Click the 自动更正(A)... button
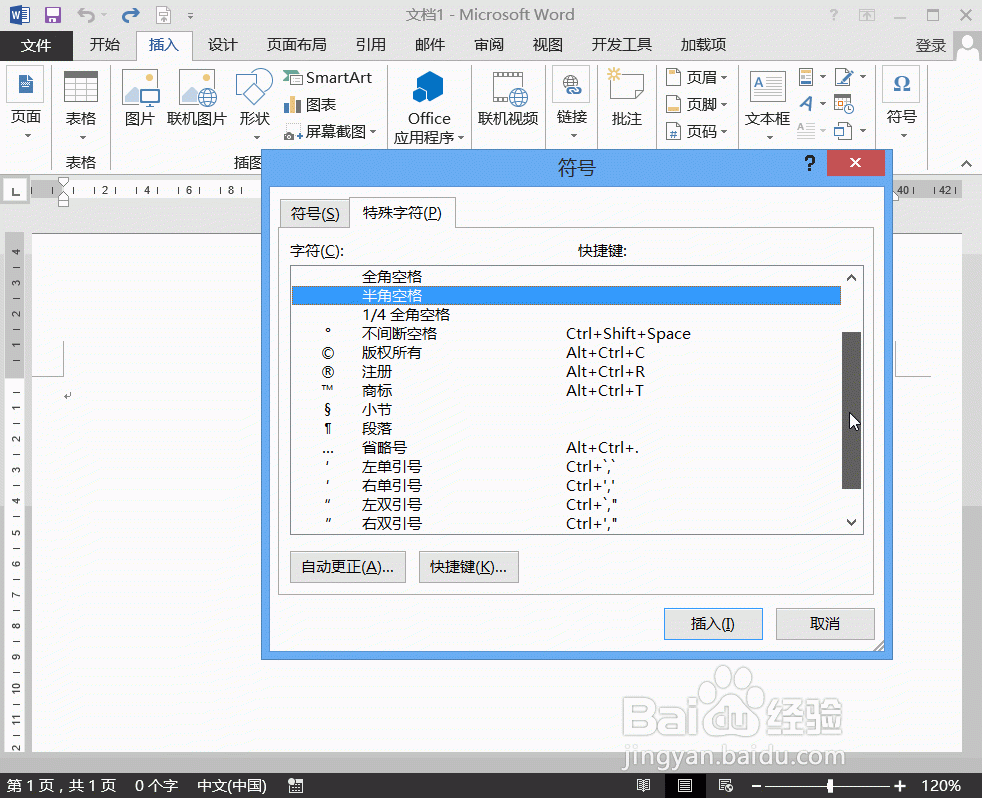Viewport: 982px width, 798px height. (x=347, y=567)
